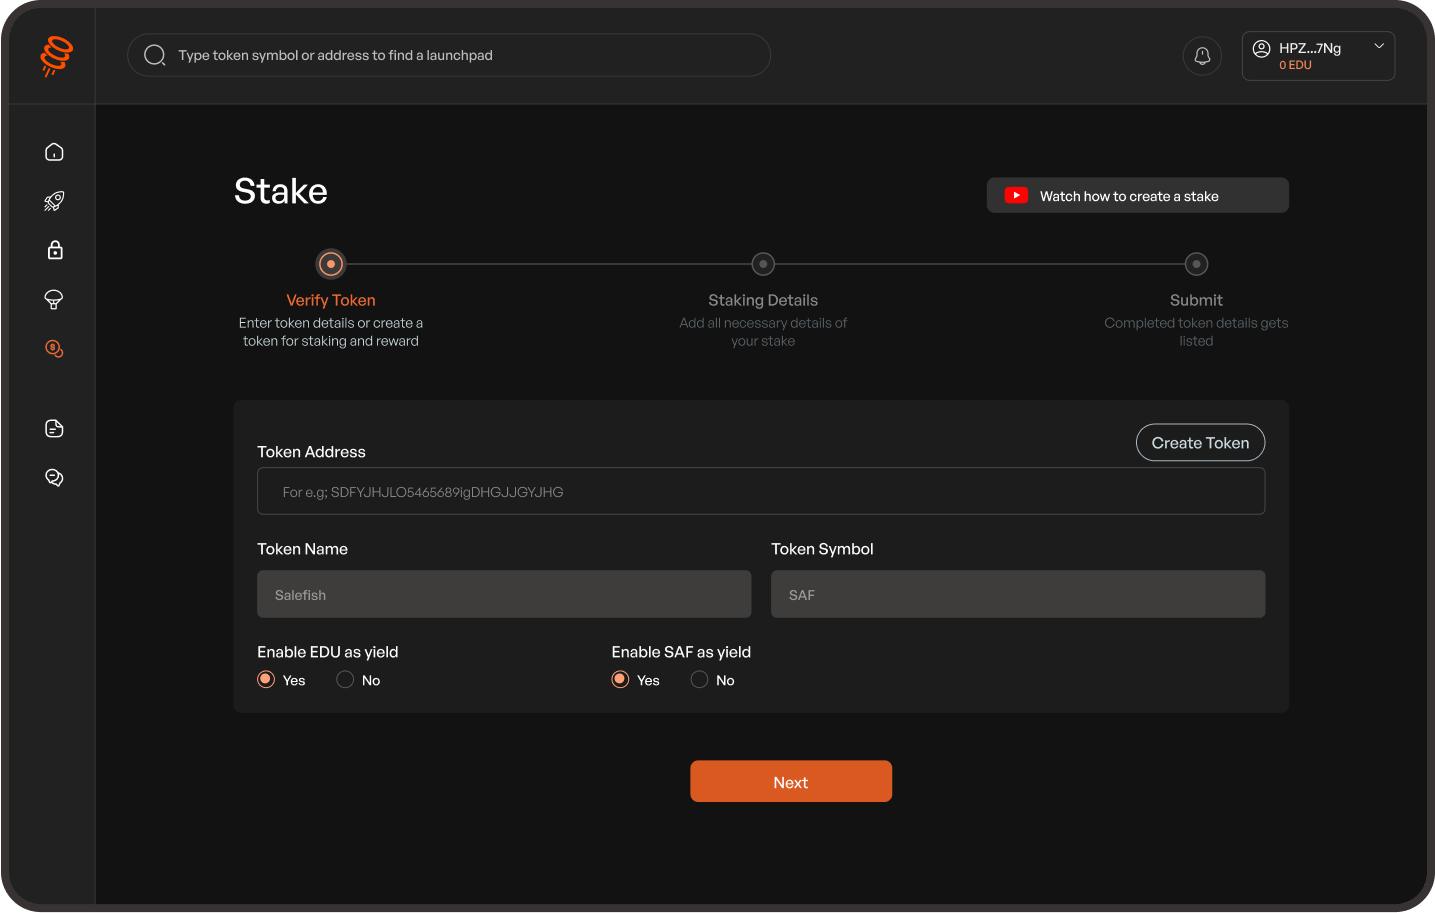This screenshot has height=913, width=1435.
Task: Expand the HPZ...7Ng wallet dropdown
Action: 1318,55
